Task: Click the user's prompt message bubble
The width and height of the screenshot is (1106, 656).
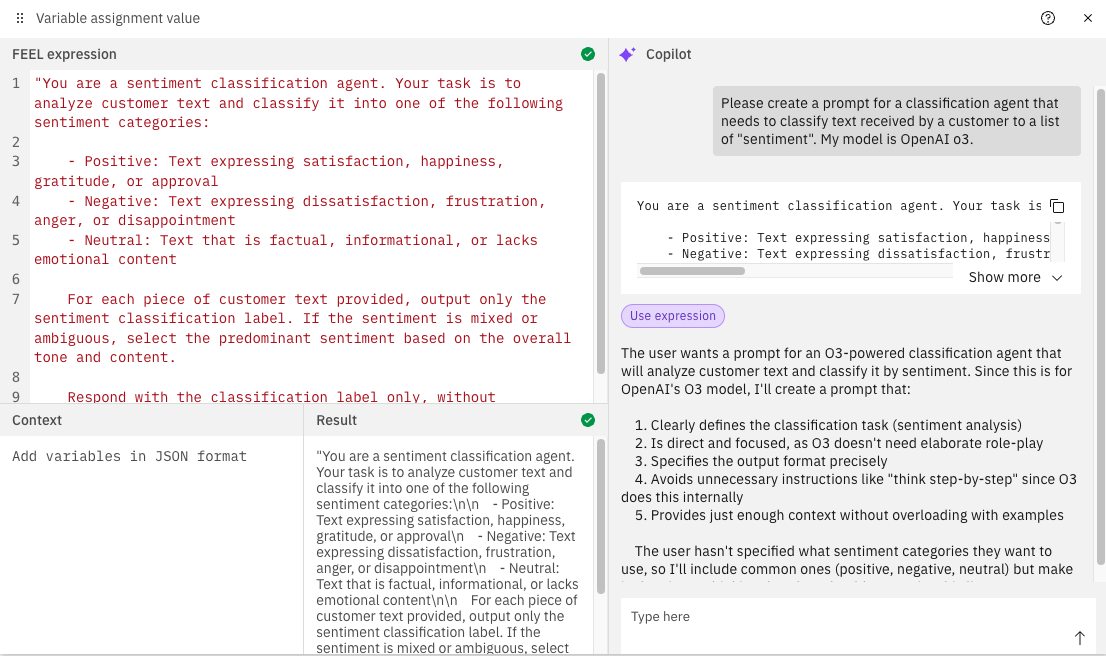Action: click(897, 121)
